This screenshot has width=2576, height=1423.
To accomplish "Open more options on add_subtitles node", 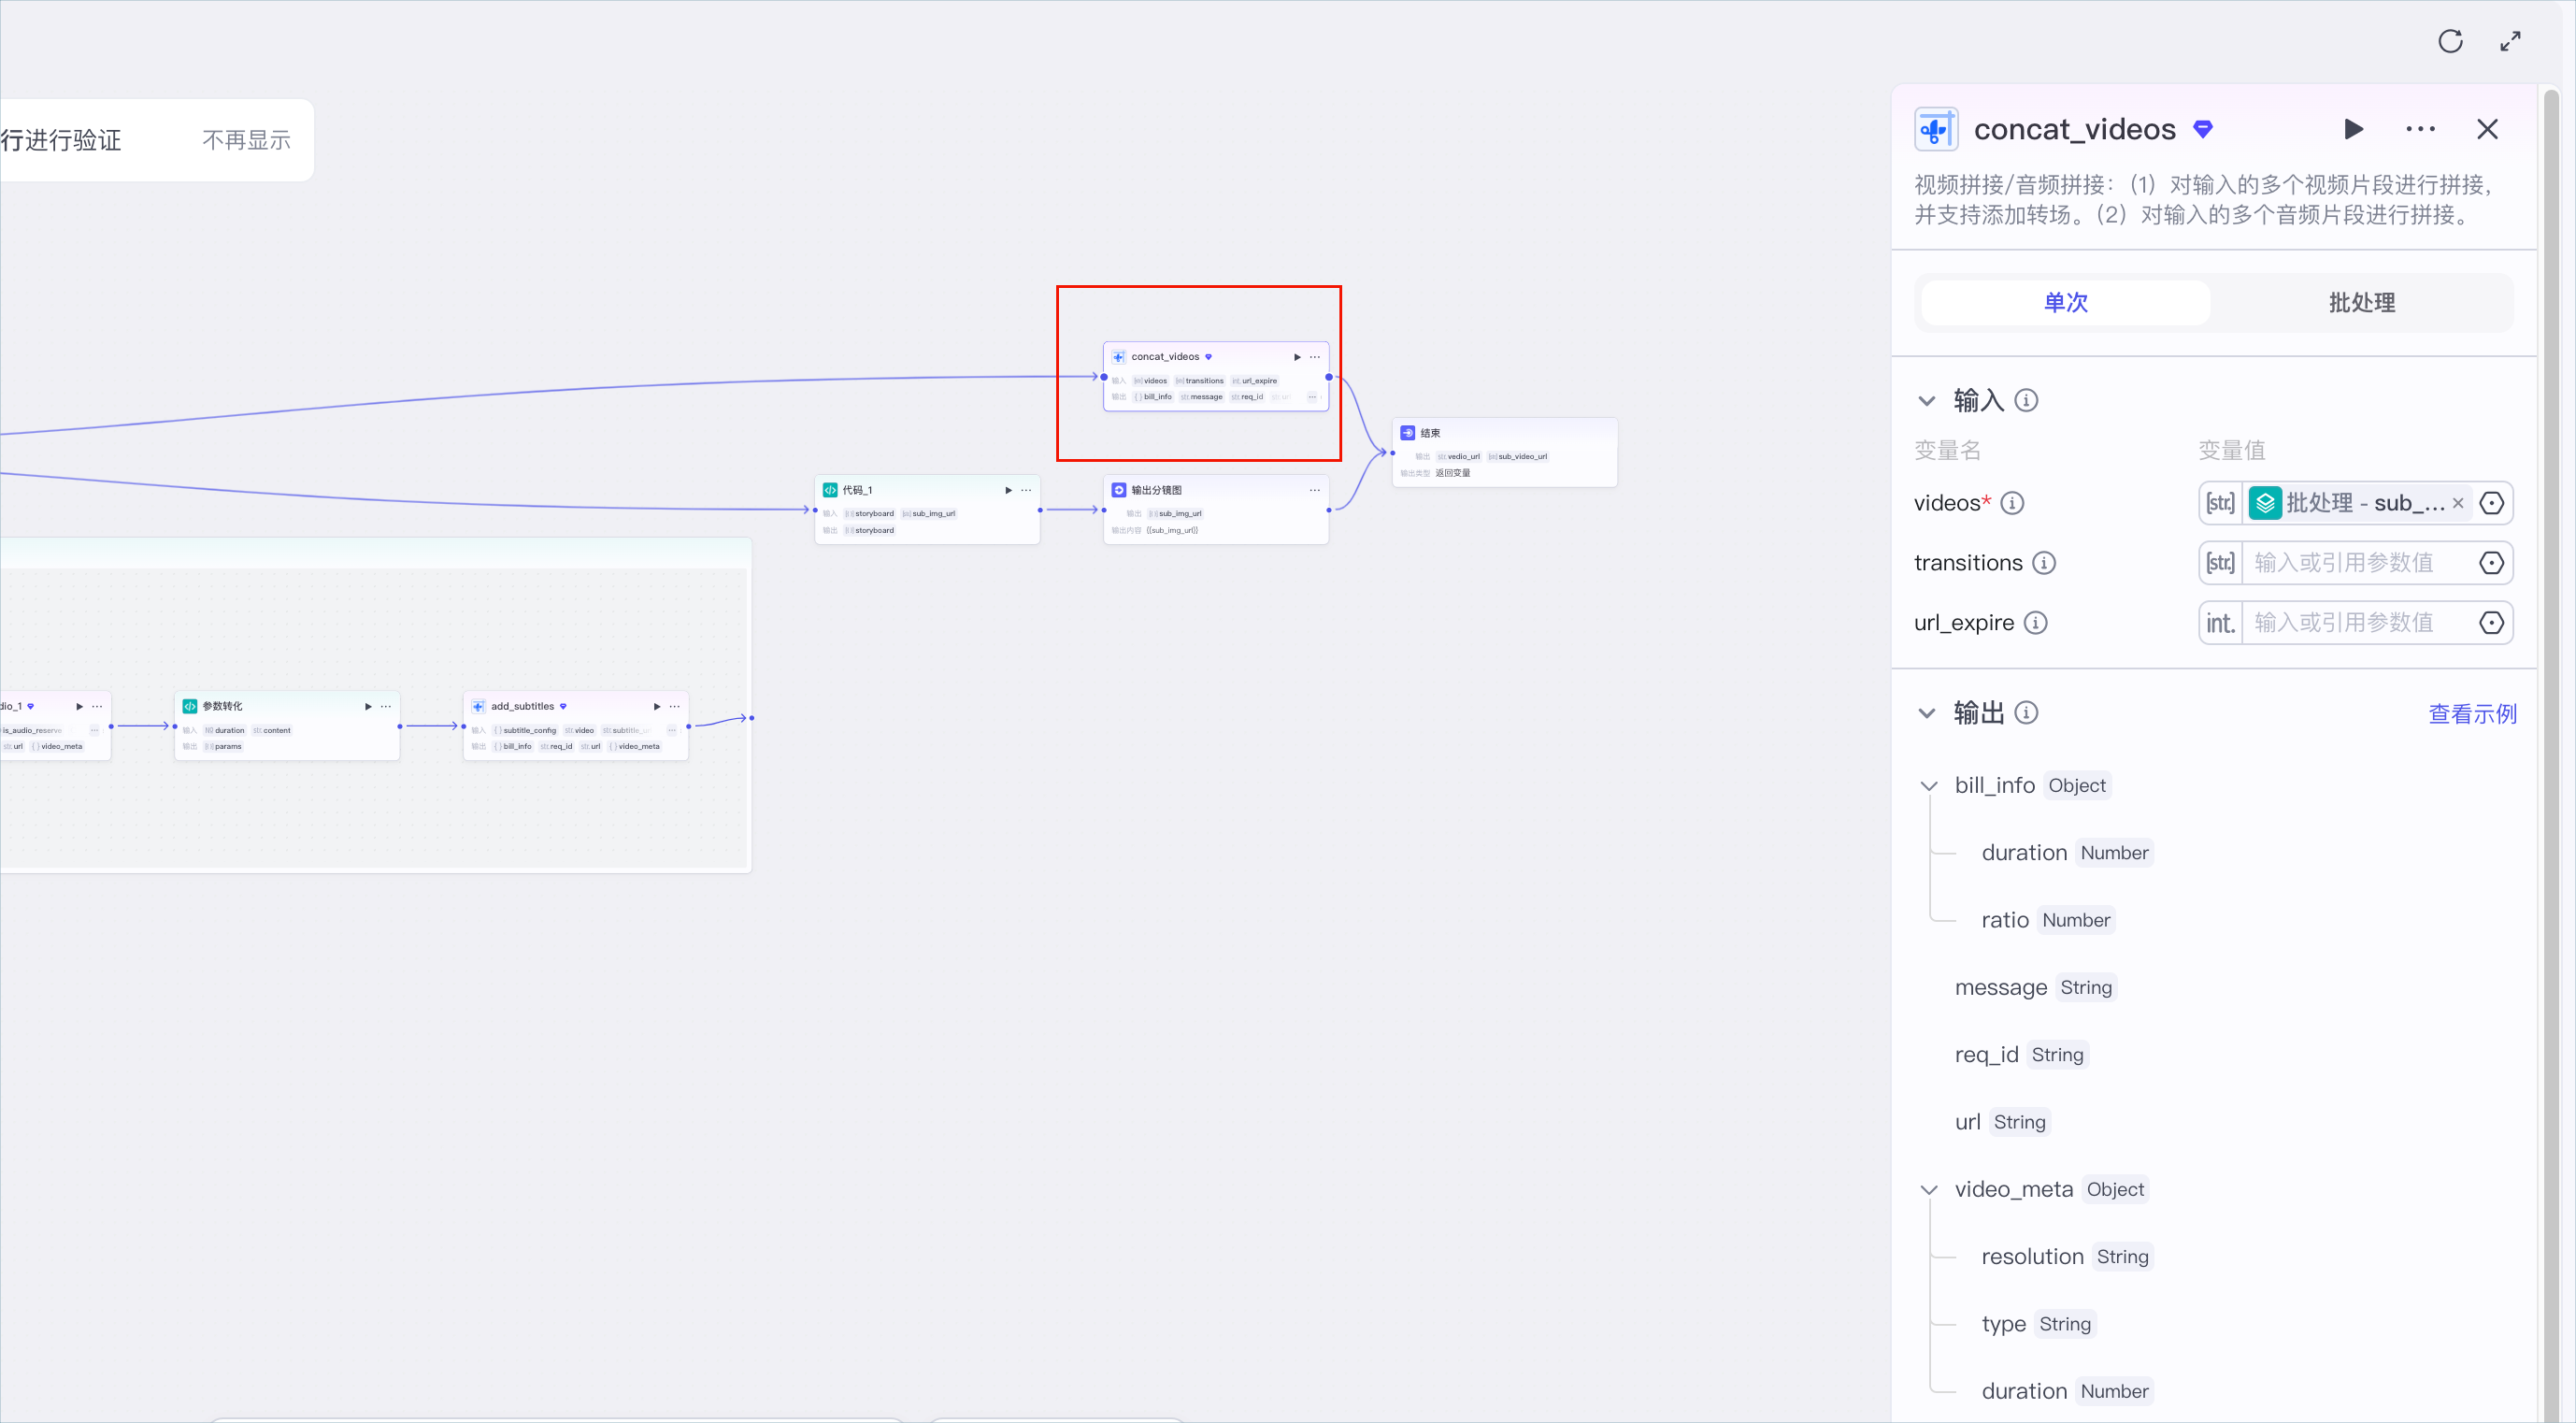I will pyautogui.click(x=675, y=706).
